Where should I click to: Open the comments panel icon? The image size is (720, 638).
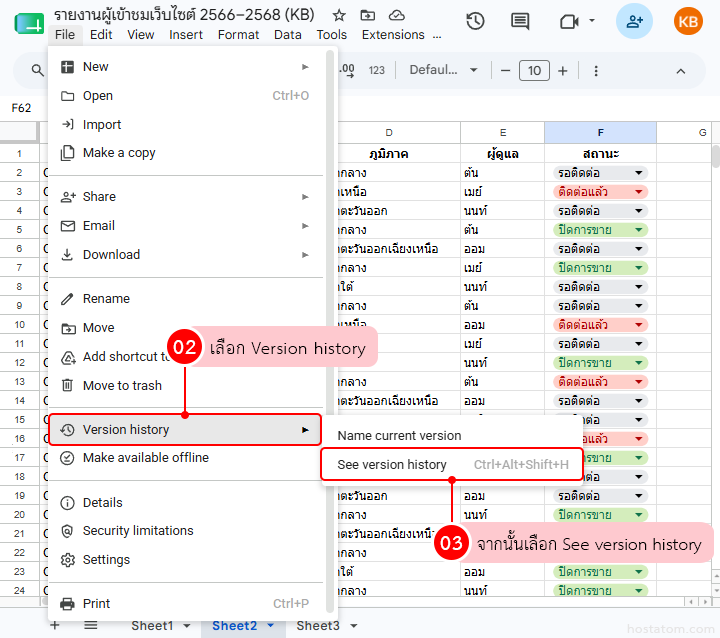coord(519,21)
